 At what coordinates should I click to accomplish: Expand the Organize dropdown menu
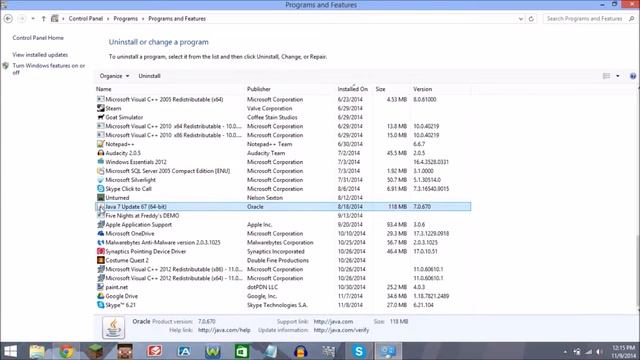[x=114, y=76]
